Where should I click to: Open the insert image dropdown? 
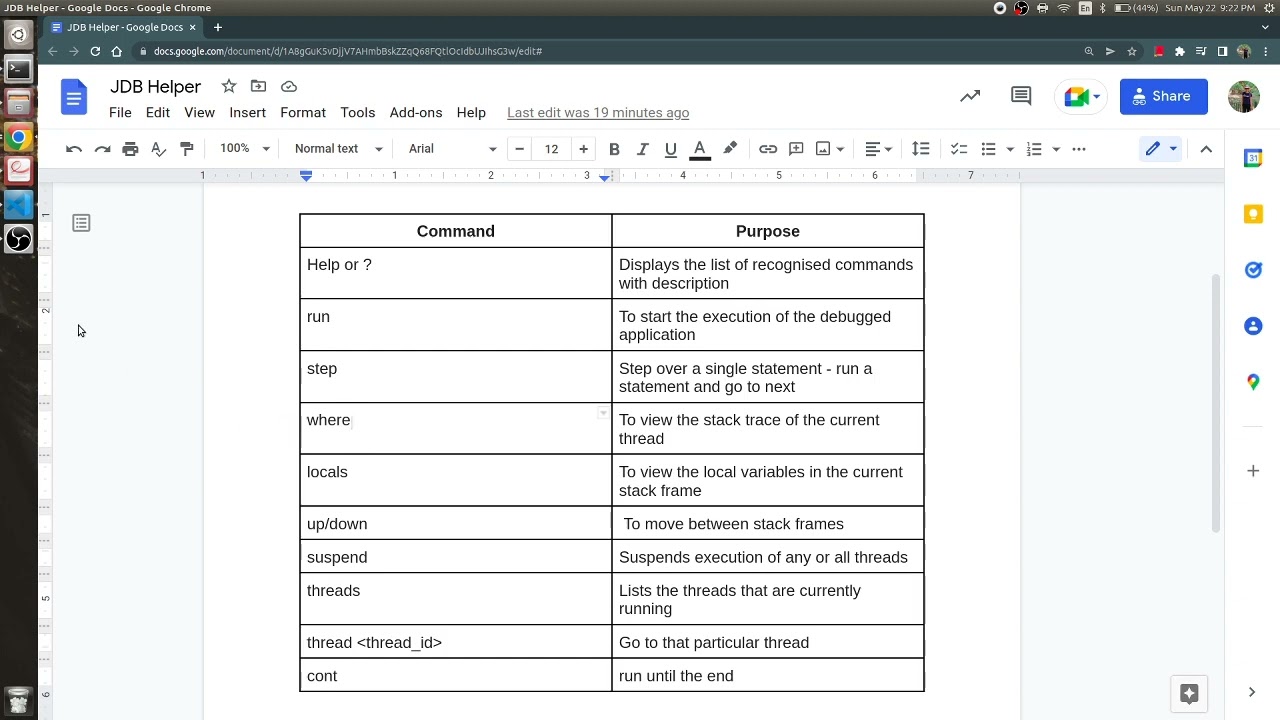[x=830, y=149]
